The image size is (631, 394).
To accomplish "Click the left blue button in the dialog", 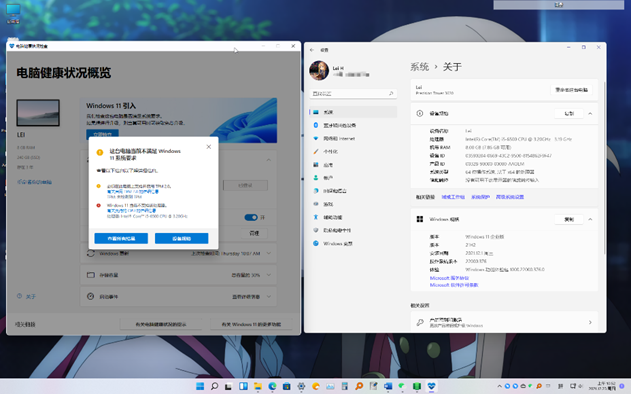I will coord(121,238).
